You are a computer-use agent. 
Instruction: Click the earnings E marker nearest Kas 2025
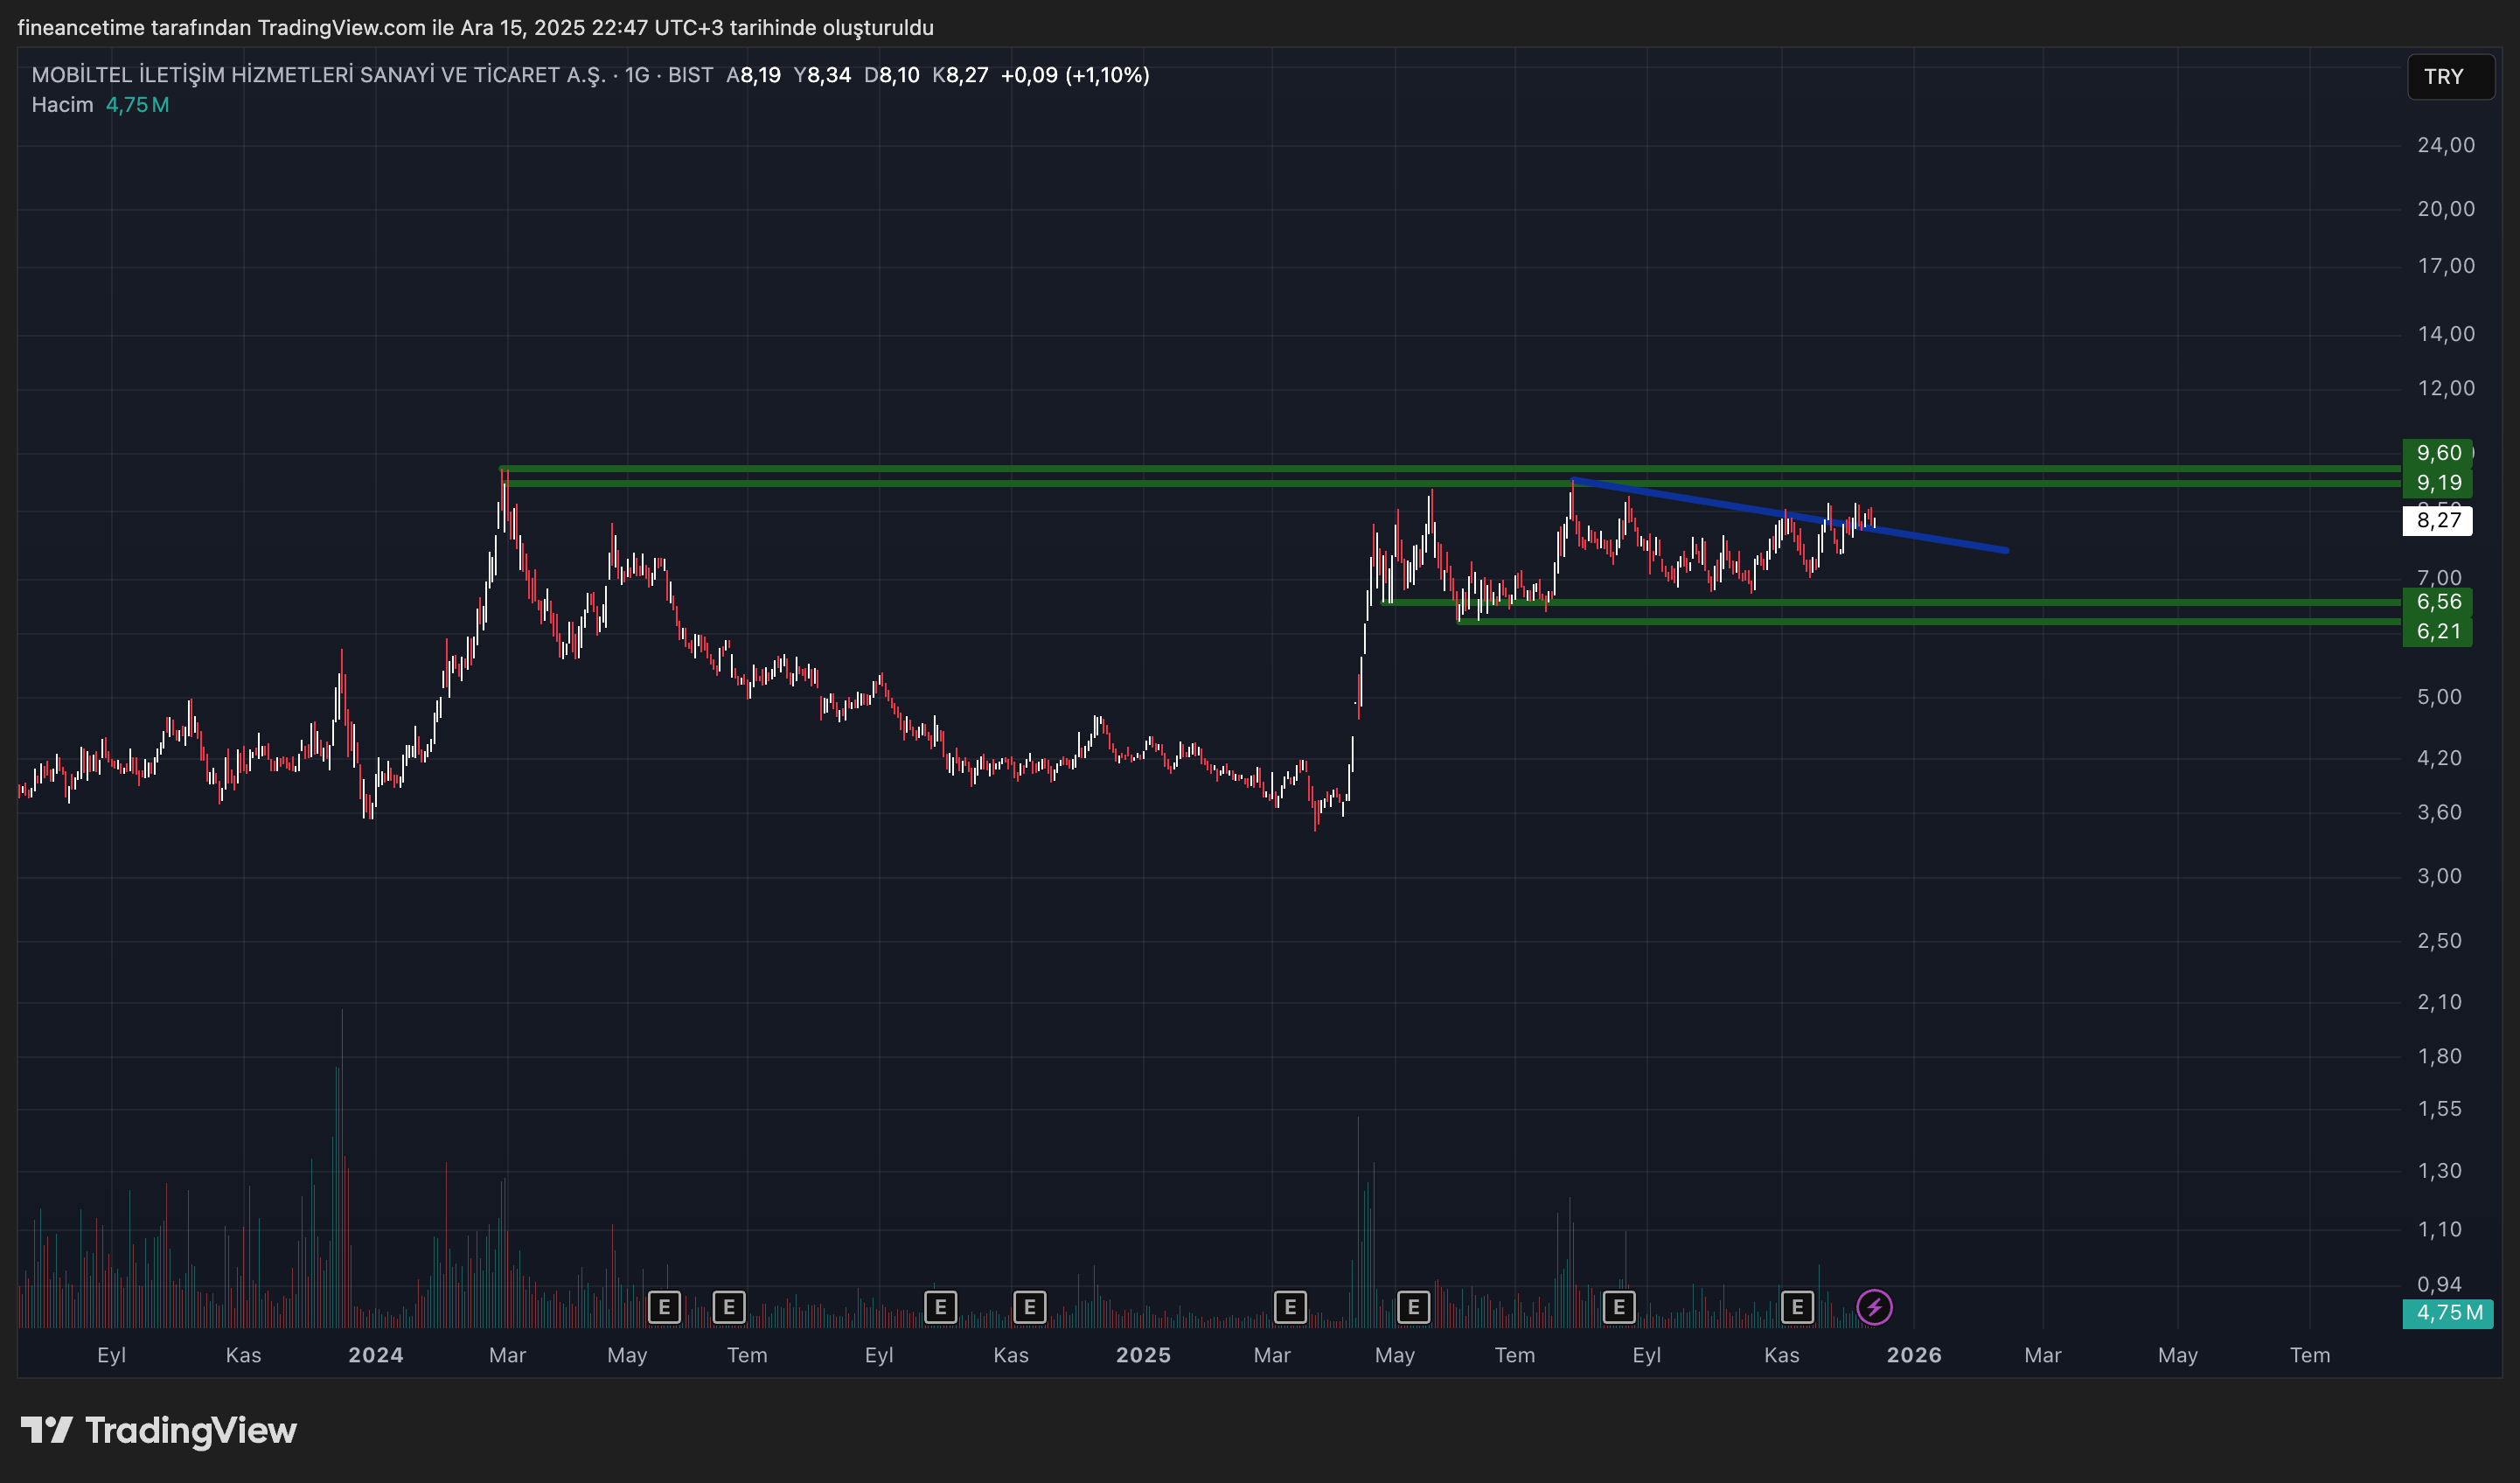[1797, 1307]
